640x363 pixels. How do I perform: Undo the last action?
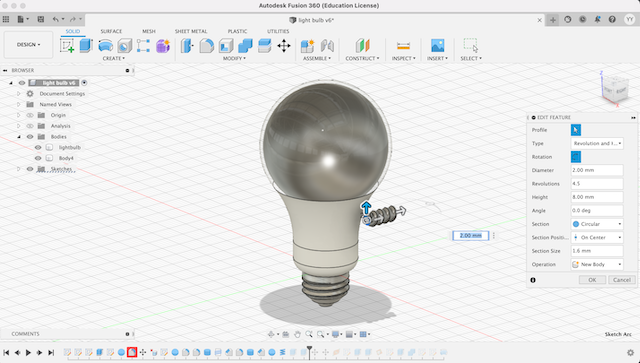tap(56, 19)
